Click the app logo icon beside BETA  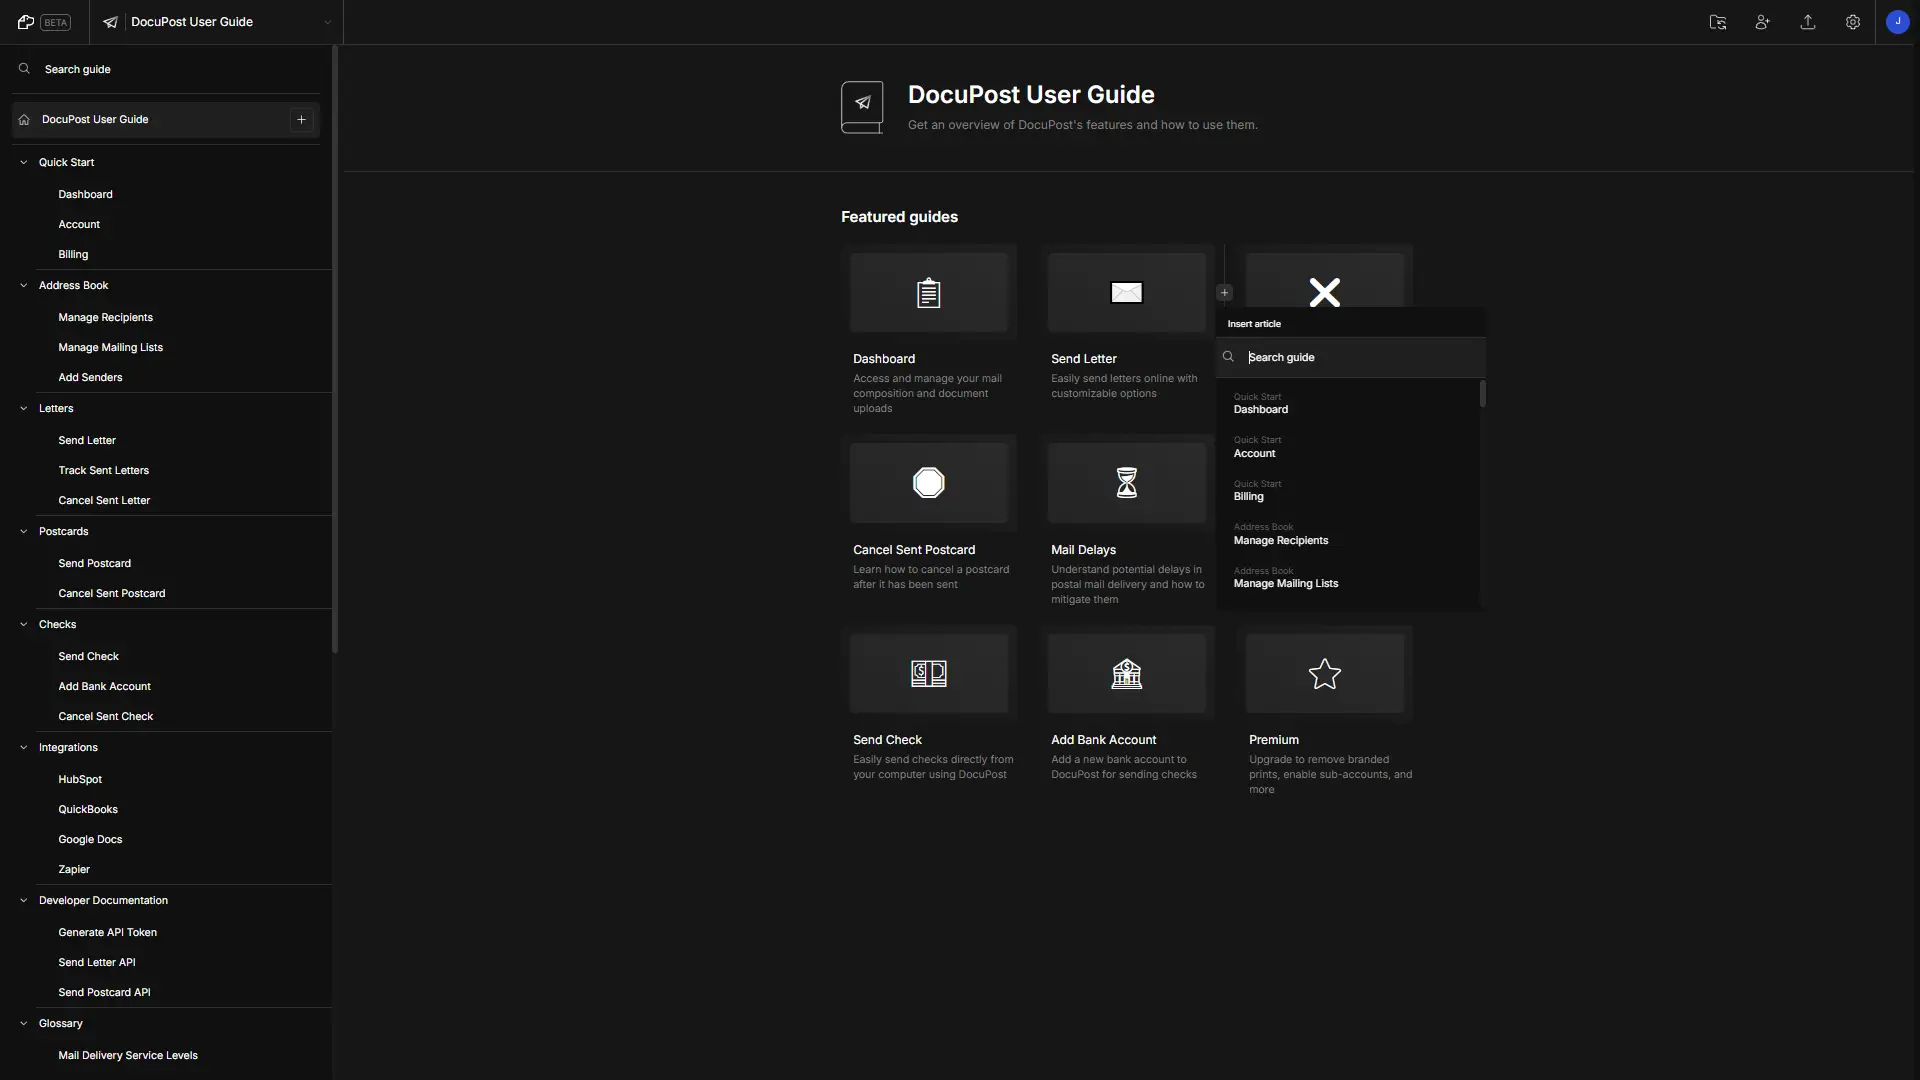[x=26, y=22]
